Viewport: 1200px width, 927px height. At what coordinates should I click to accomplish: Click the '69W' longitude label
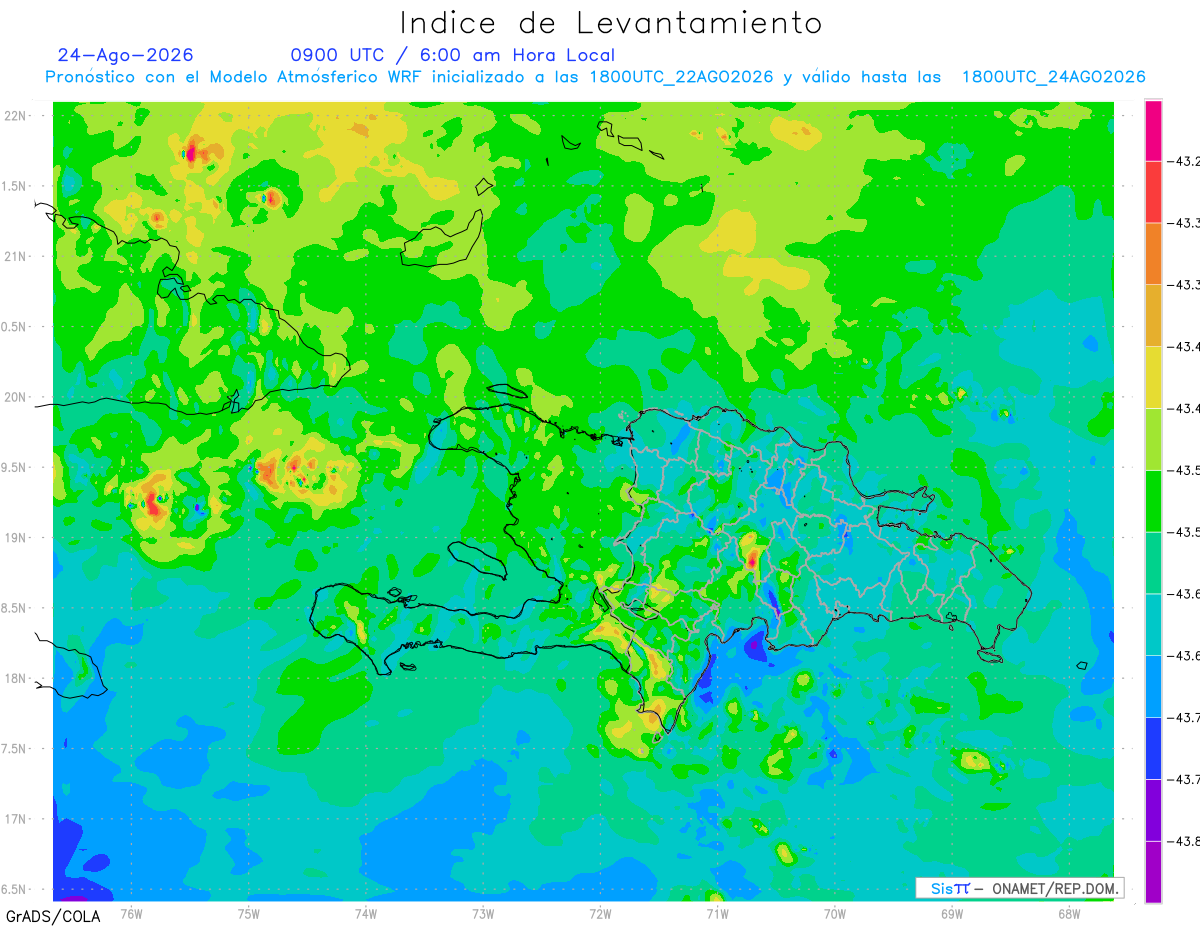click(x=952, y=914)
